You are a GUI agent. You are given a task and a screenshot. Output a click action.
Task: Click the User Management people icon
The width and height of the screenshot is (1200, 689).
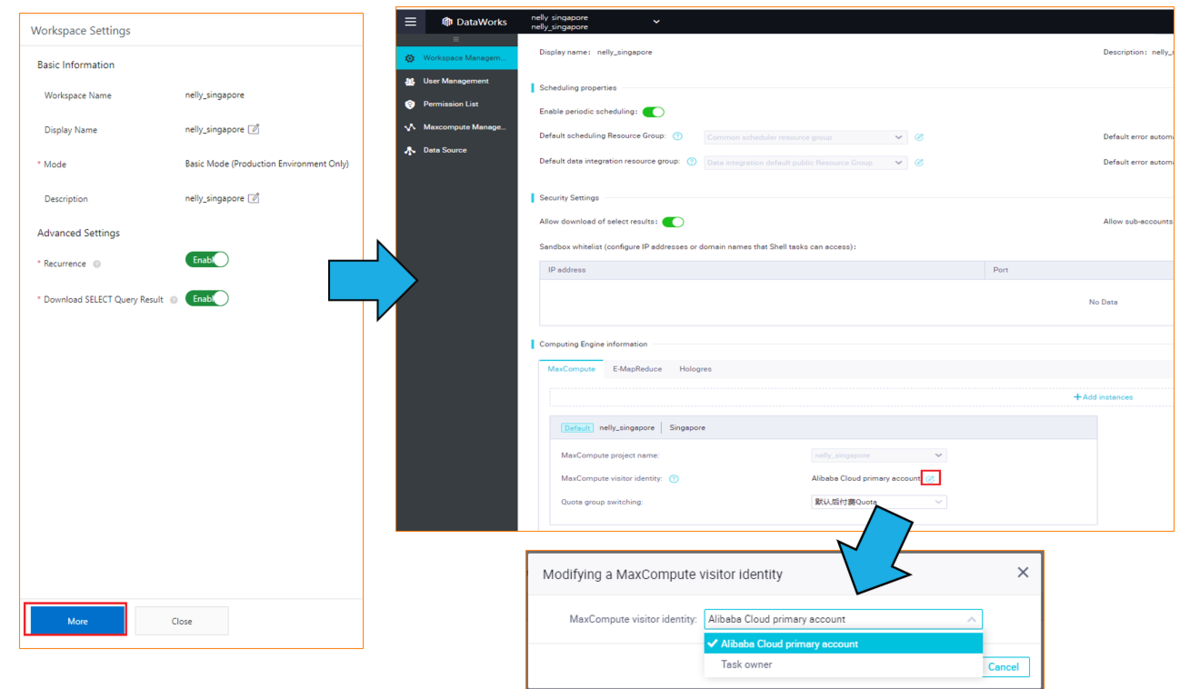point(409,81)
